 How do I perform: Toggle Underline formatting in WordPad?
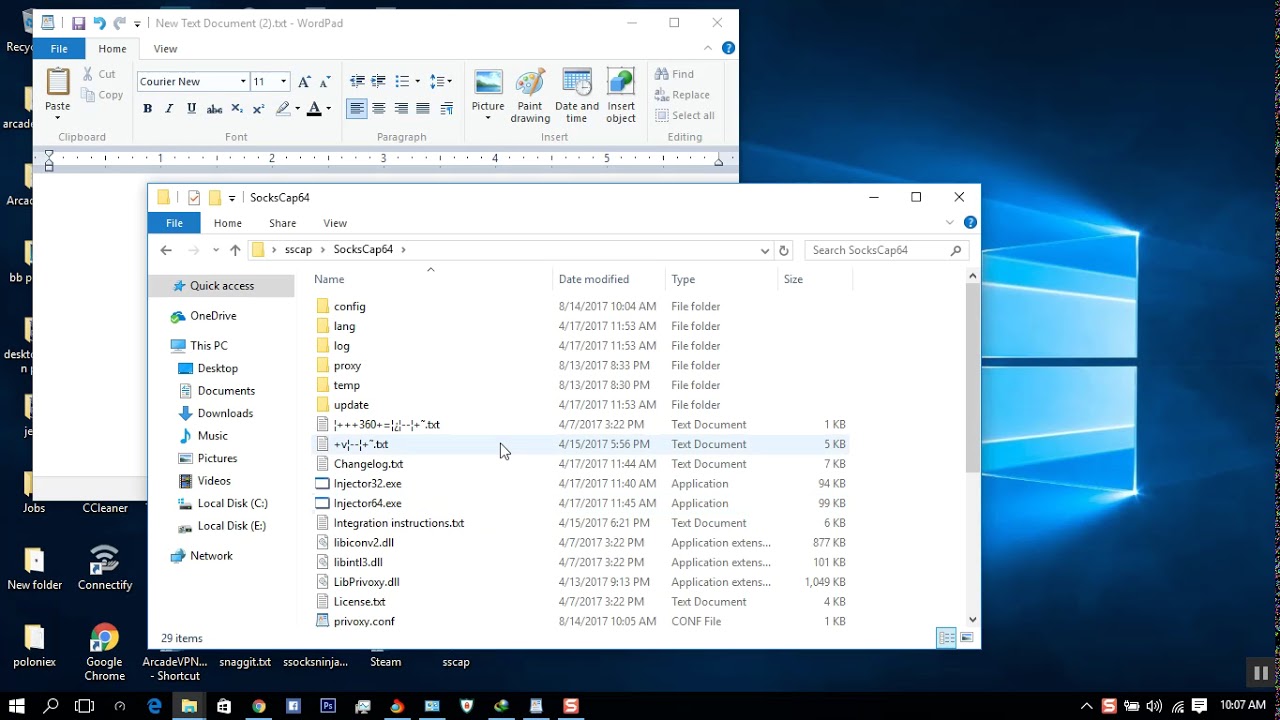coord(191,109)
